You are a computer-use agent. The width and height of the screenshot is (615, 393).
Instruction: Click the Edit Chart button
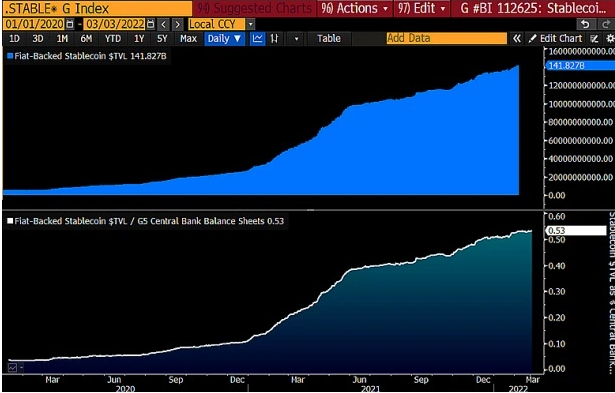[x=555, y=38]
